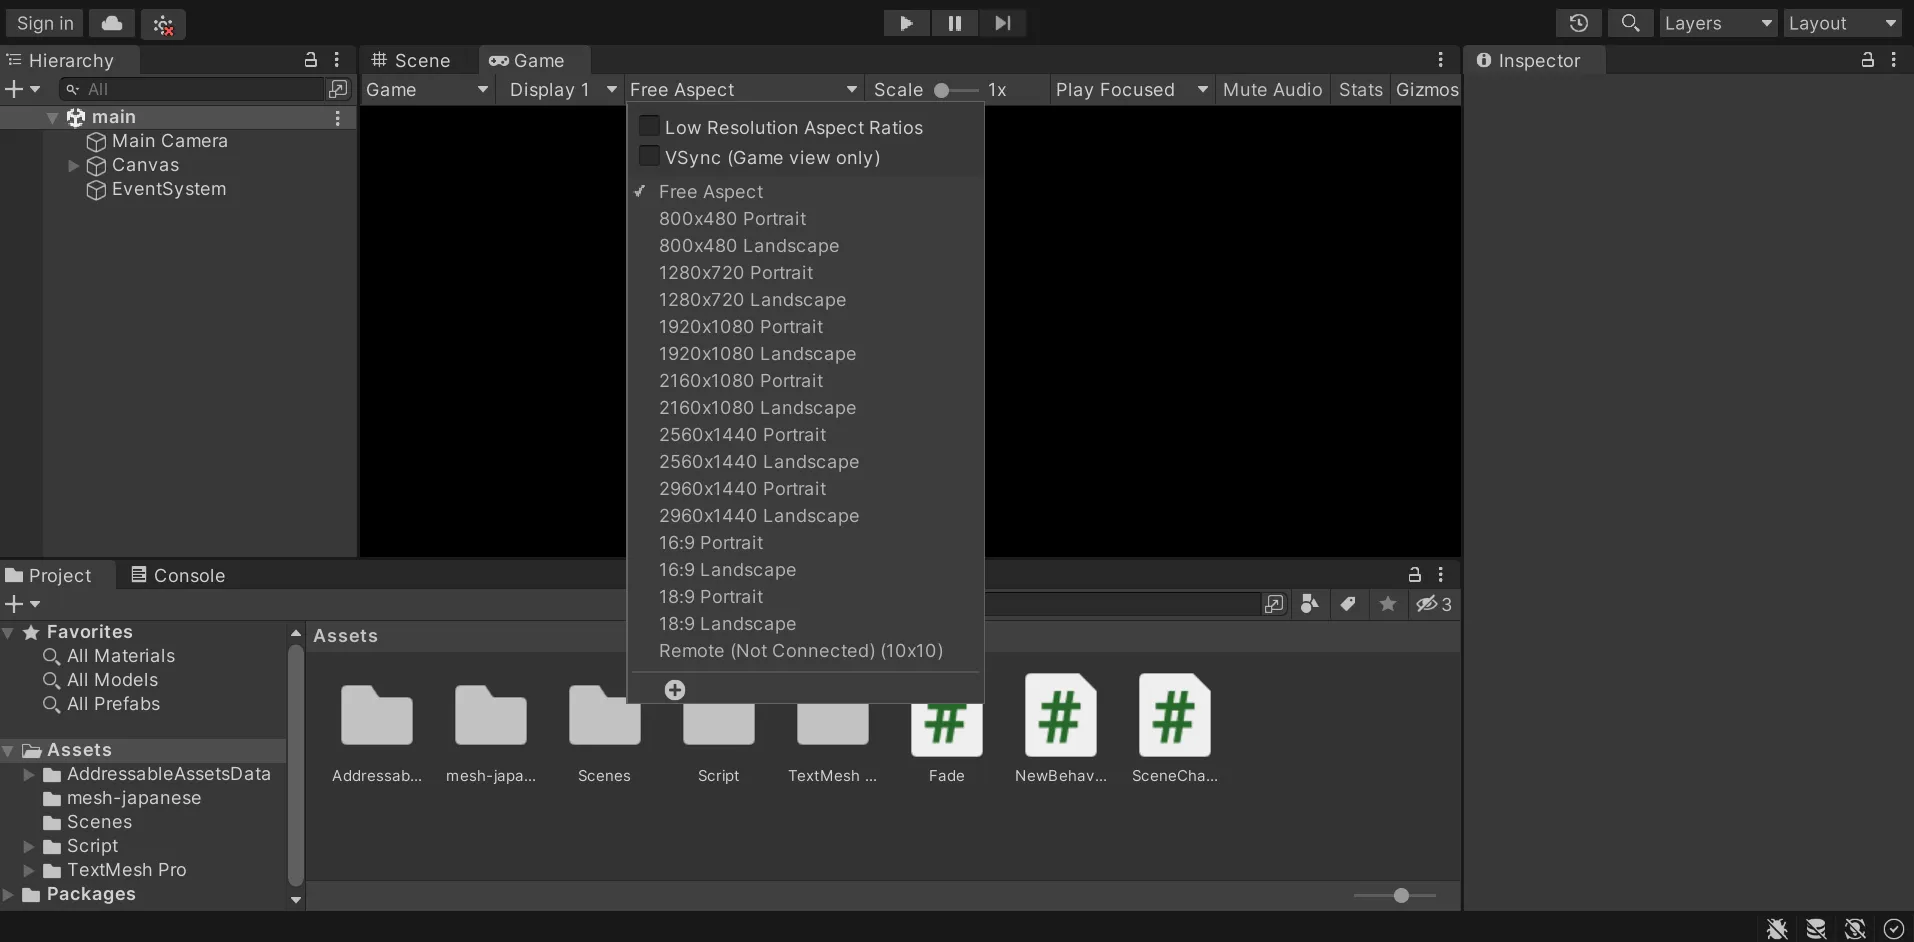Image resolution: width=1914 pixels, height=942 pixels.
Task: Open main scene options menu
Action: click(338, 118)
